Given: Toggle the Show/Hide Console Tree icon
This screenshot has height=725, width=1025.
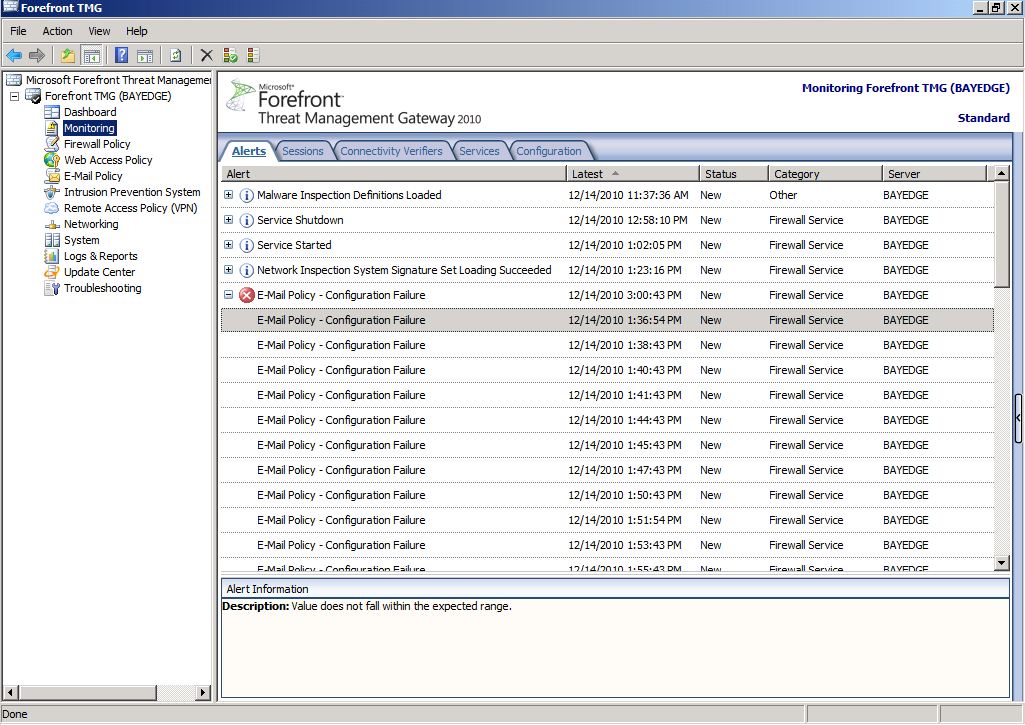Looking at the screenshot, I should tap(91, 56).
